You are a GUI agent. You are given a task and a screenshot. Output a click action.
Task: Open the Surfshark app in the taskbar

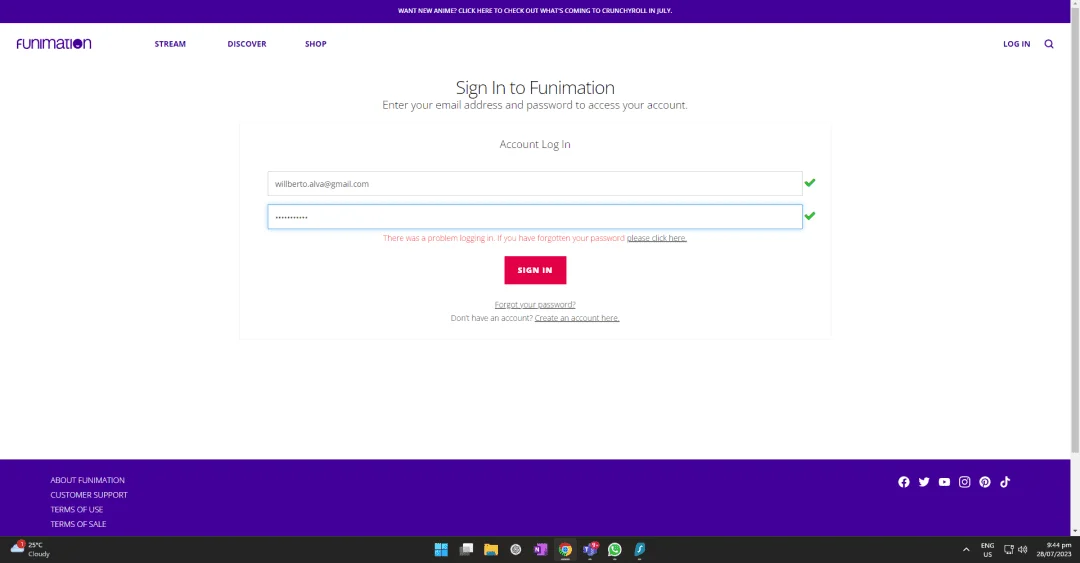coord(639,549)
